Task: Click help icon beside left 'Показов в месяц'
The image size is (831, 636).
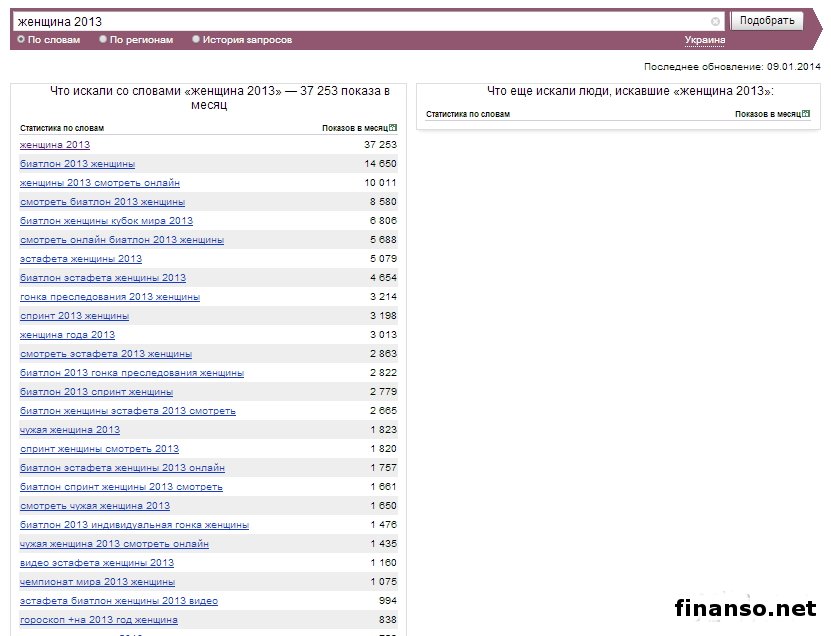Action: coord(393,128)
